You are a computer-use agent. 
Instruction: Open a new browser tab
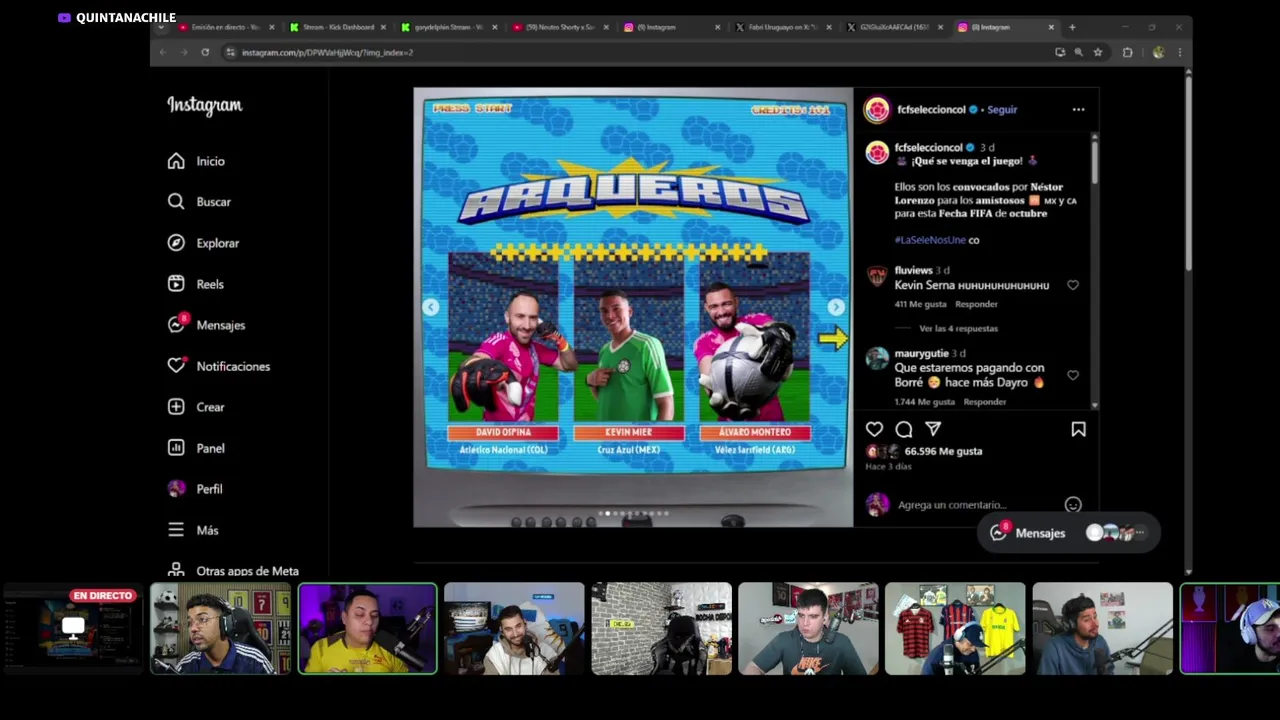coord(1072,27)
